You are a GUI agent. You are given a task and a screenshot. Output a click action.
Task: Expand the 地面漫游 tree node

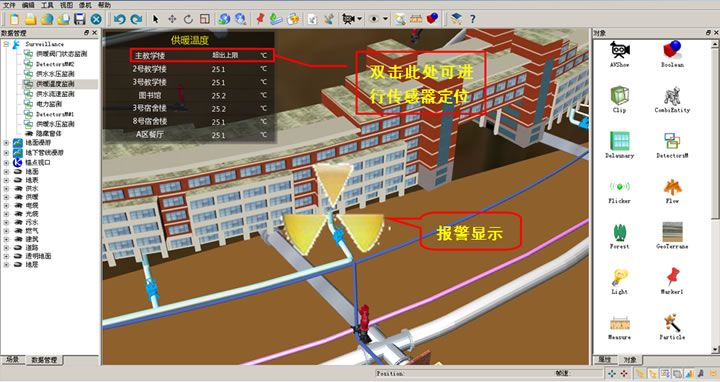tap(6, 143)
